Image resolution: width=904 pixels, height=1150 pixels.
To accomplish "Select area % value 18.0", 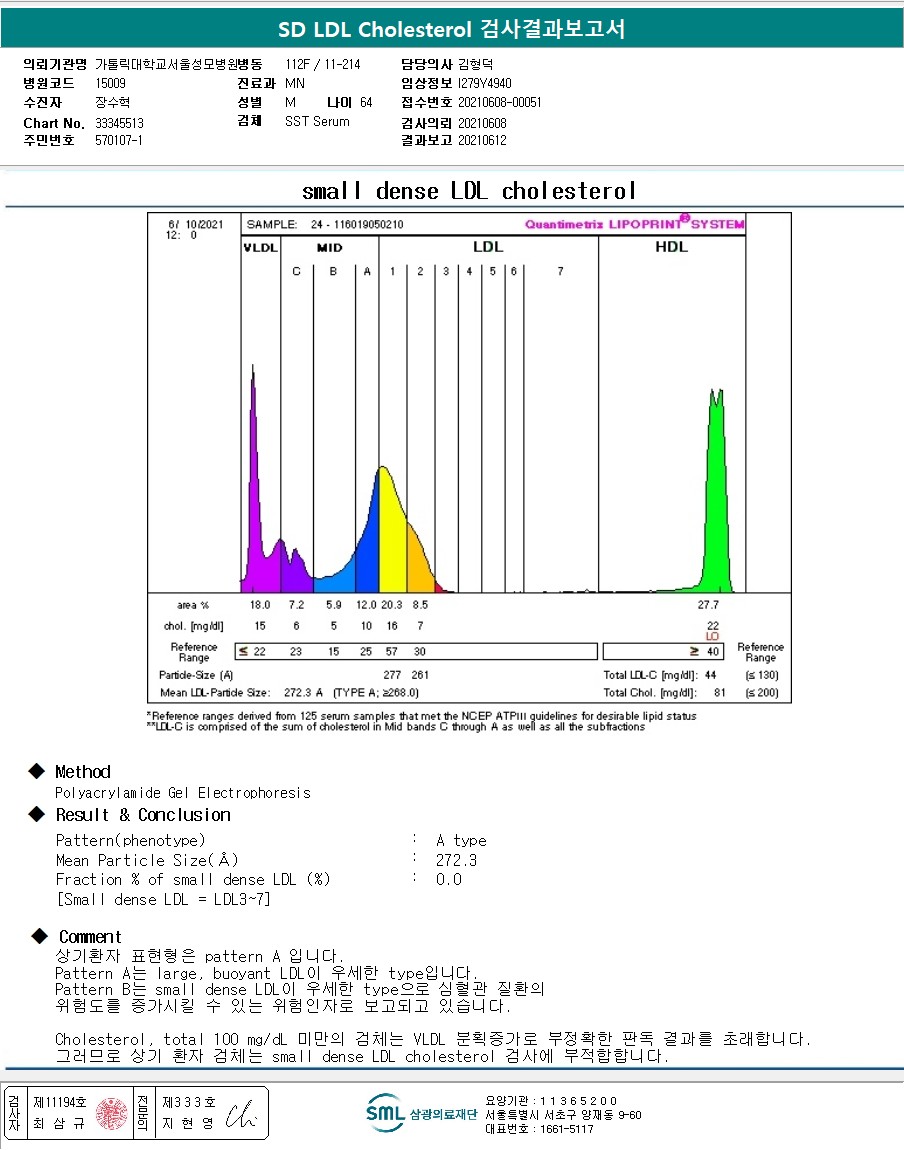I will (x=260, y=605).
